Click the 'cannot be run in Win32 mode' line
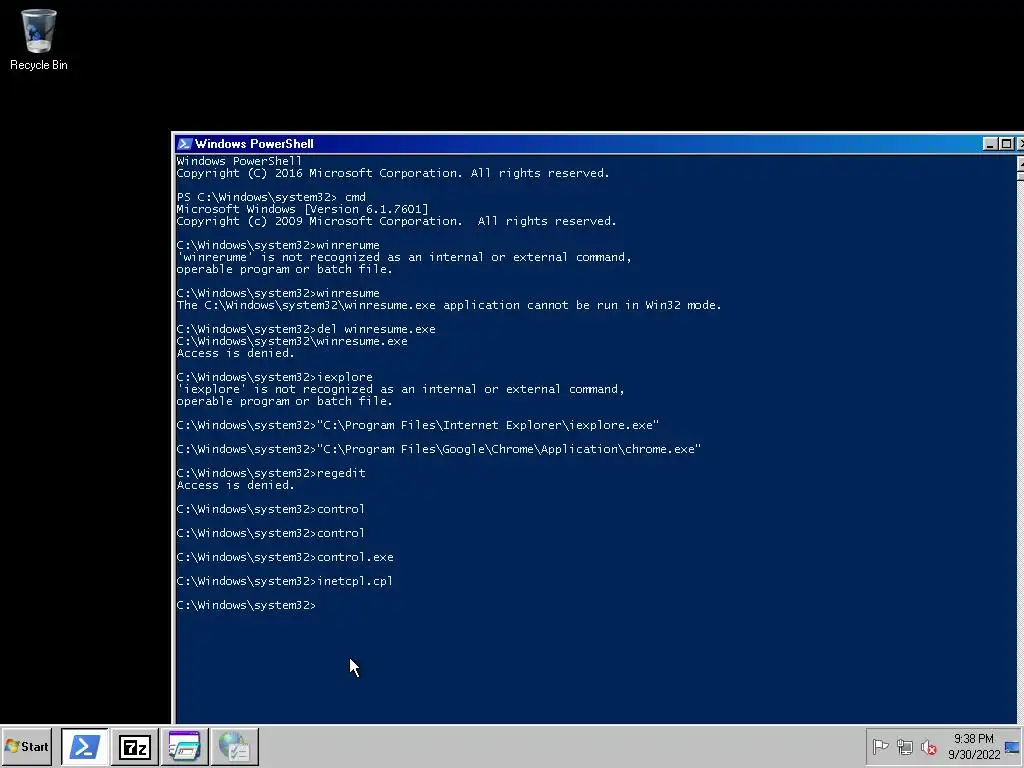 tap(449, 305)
